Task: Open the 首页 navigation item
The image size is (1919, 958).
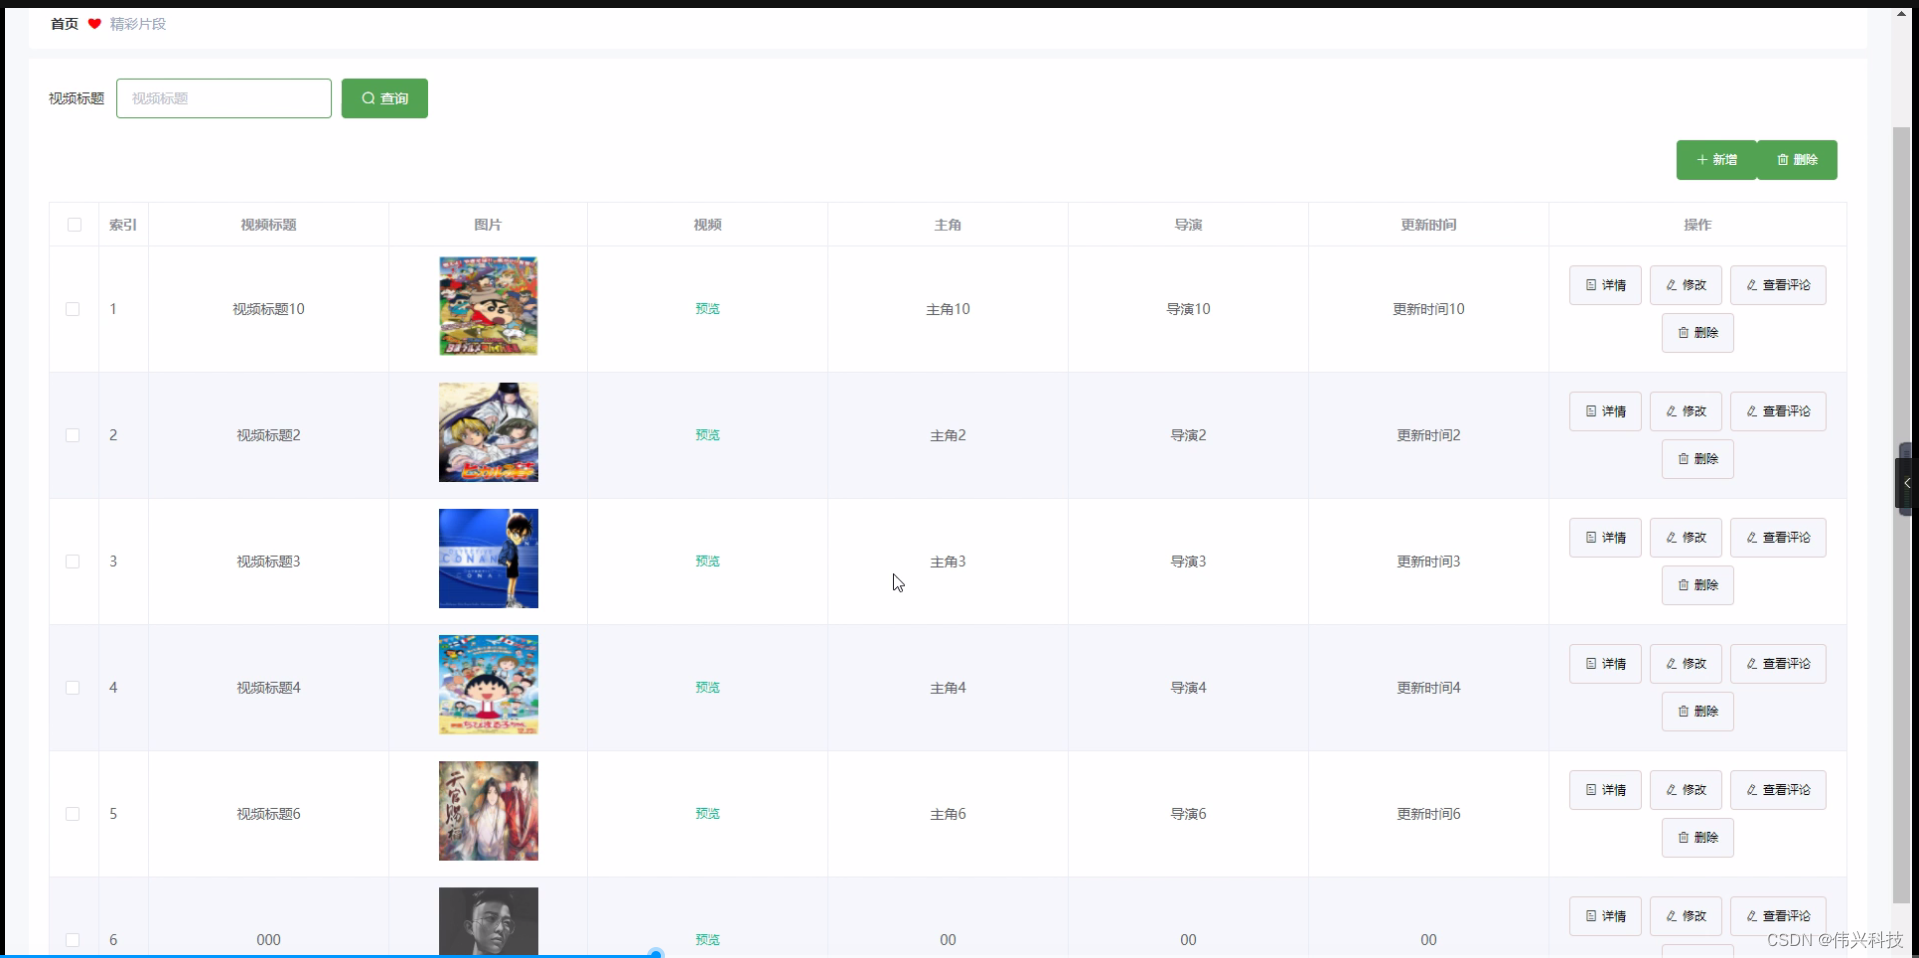Action: pos(62,23)
